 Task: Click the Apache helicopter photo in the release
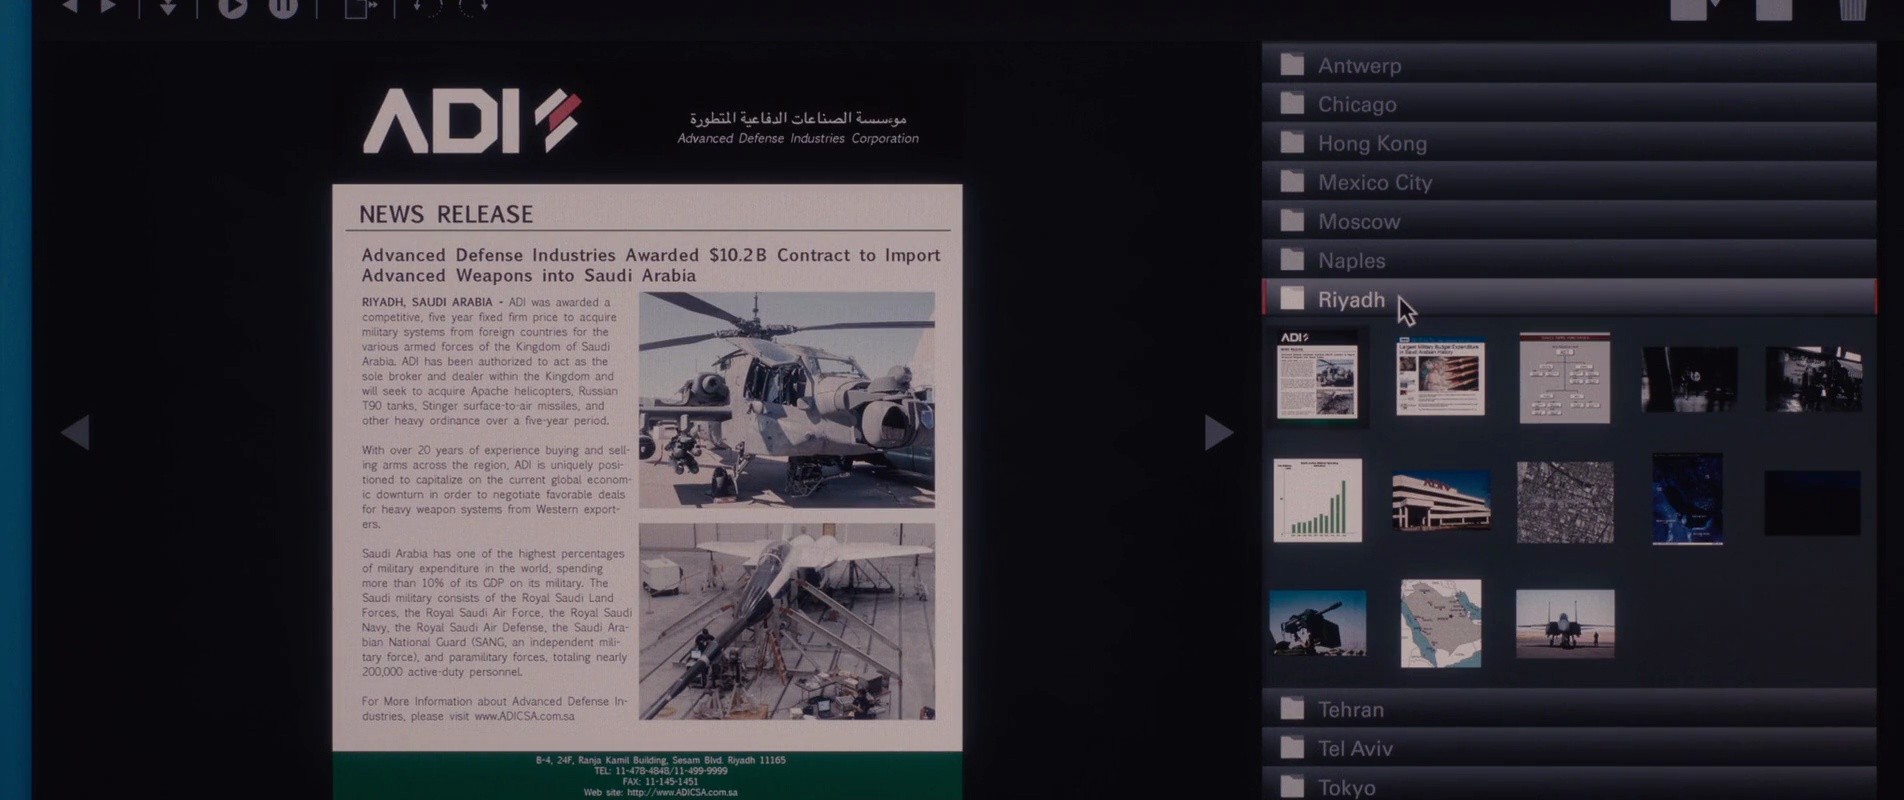click(787, 400)
